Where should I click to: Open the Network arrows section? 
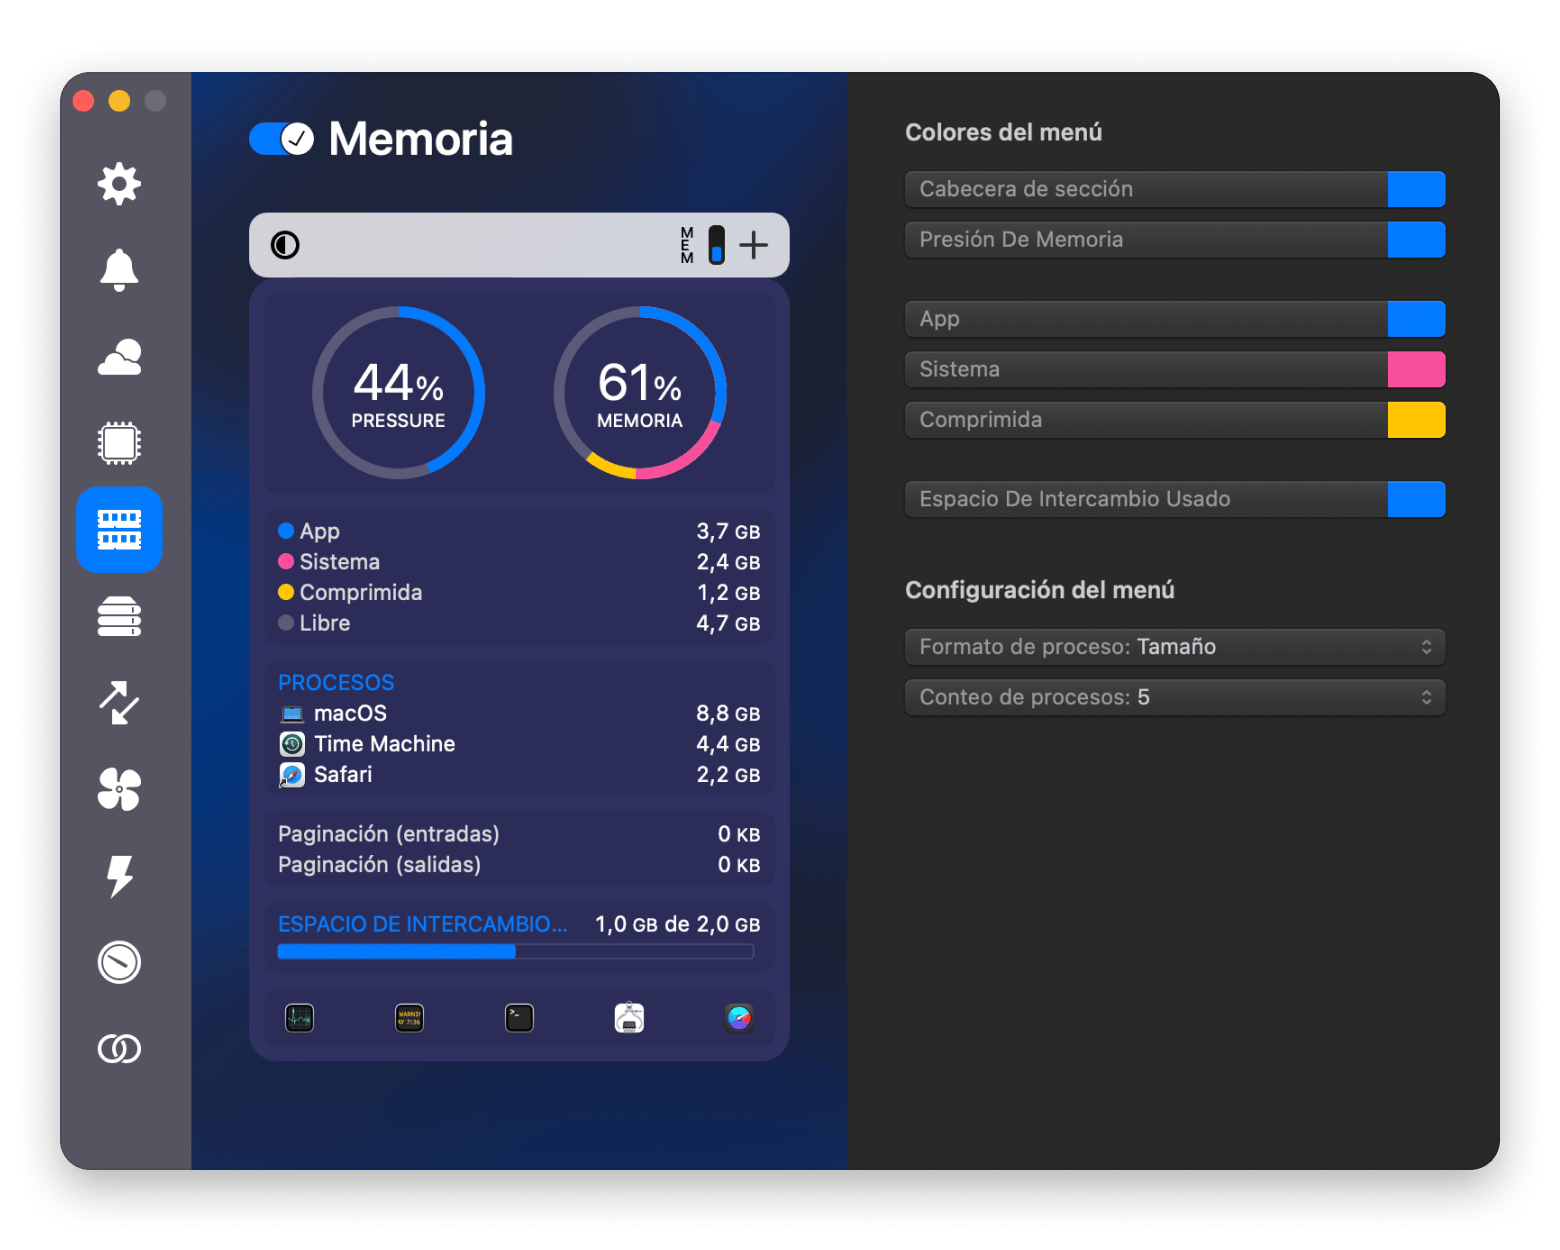pyautogui.click(x=119, y=703)
